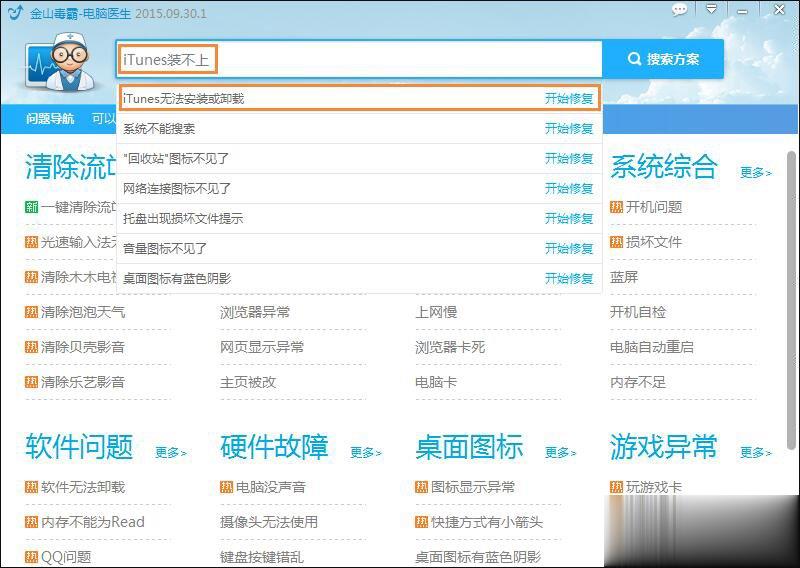Open the 电脑没声音 item
The width and height of the screenshot is (800, 568).
[x=270, y=487]
